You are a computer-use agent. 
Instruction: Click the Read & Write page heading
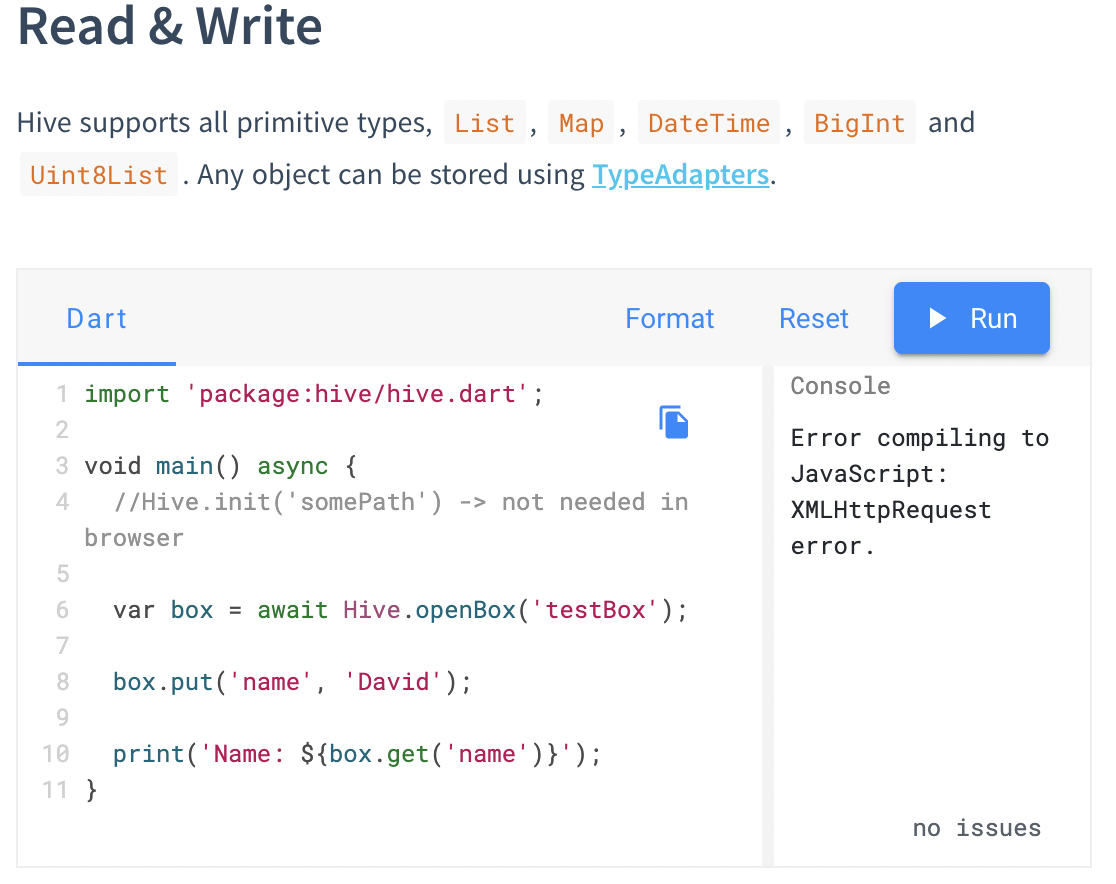pyautogui.click(x=168, y=27)
